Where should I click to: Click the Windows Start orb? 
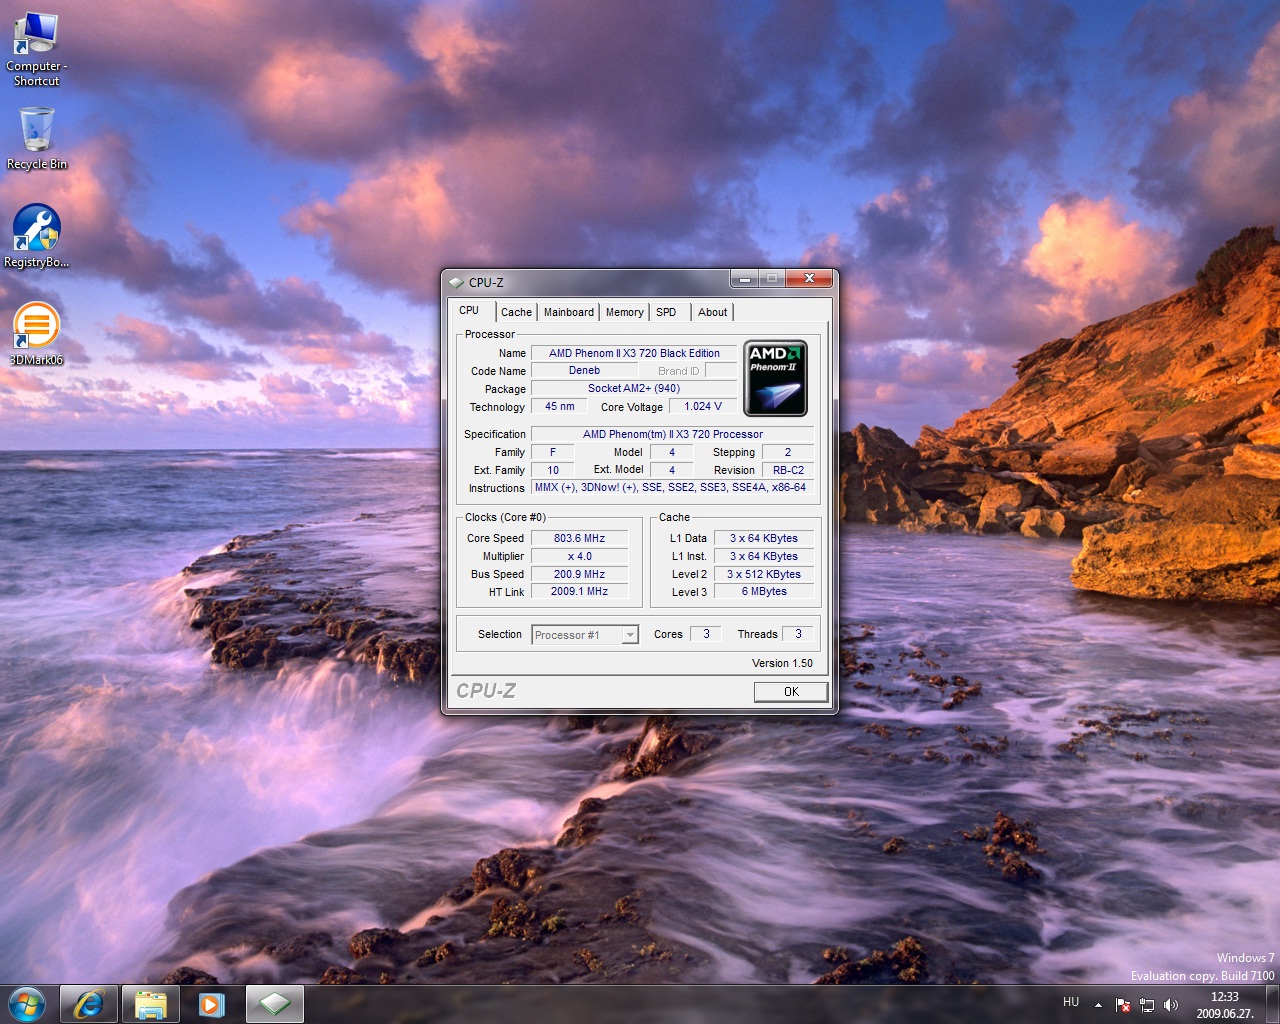27,1004
